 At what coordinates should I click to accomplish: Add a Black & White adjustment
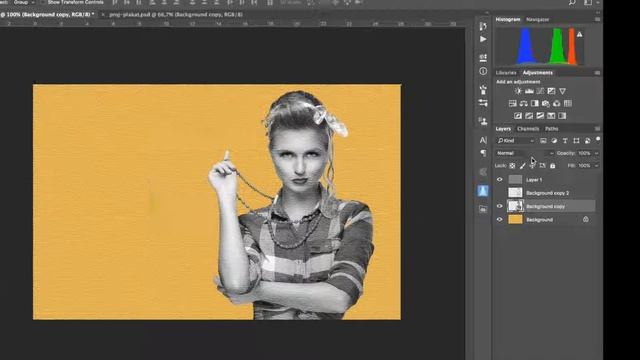pos(535,104)
